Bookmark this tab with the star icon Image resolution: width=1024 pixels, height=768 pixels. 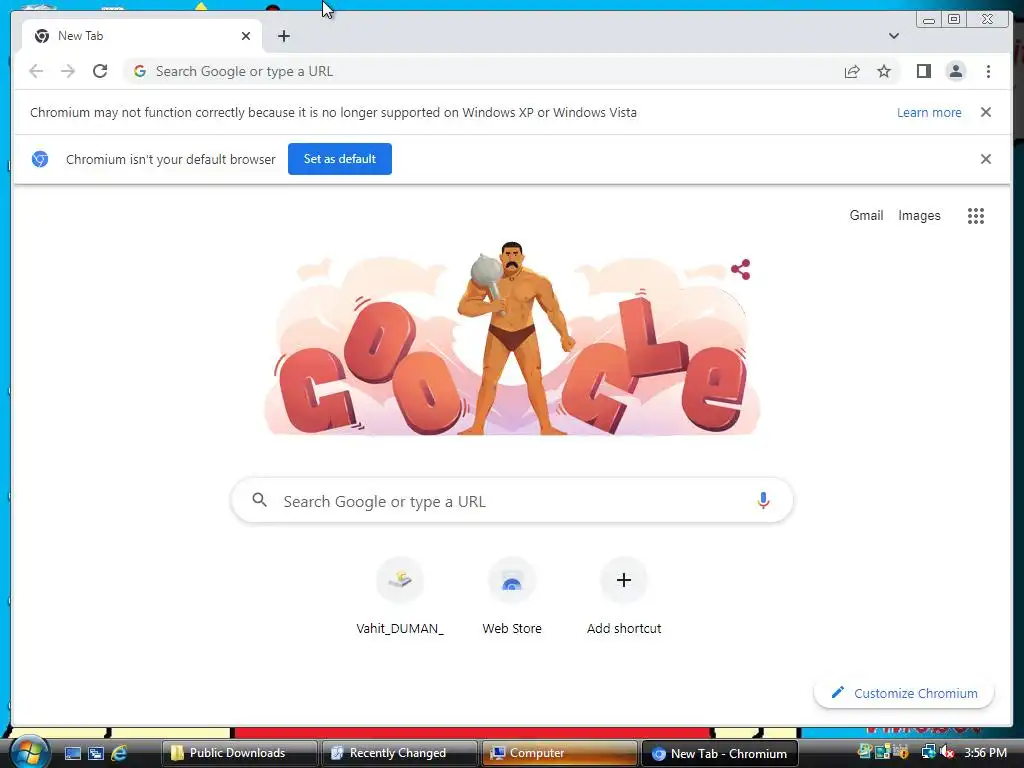[x=884, y=71]
